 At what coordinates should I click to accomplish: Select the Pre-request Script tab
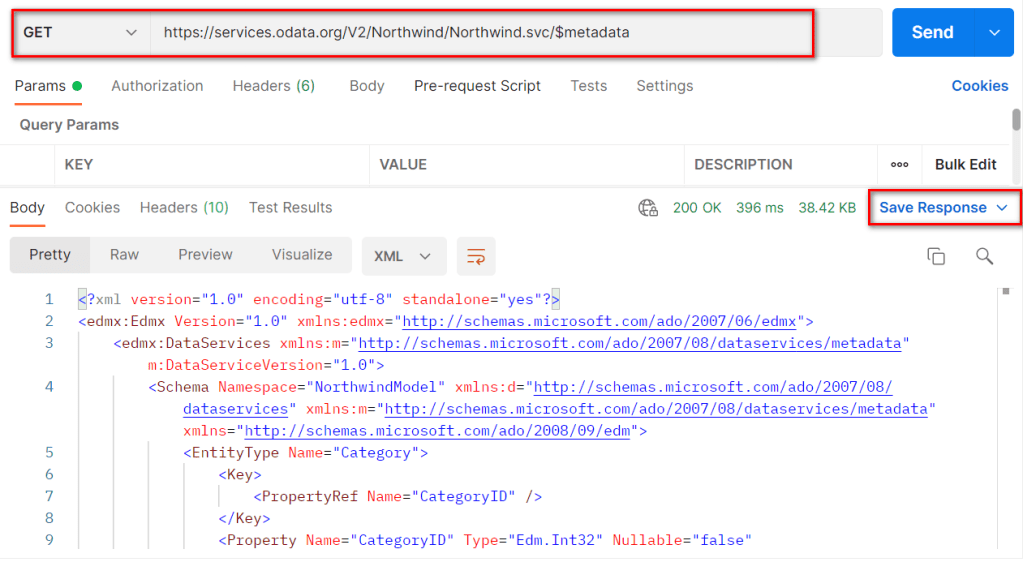477,86
